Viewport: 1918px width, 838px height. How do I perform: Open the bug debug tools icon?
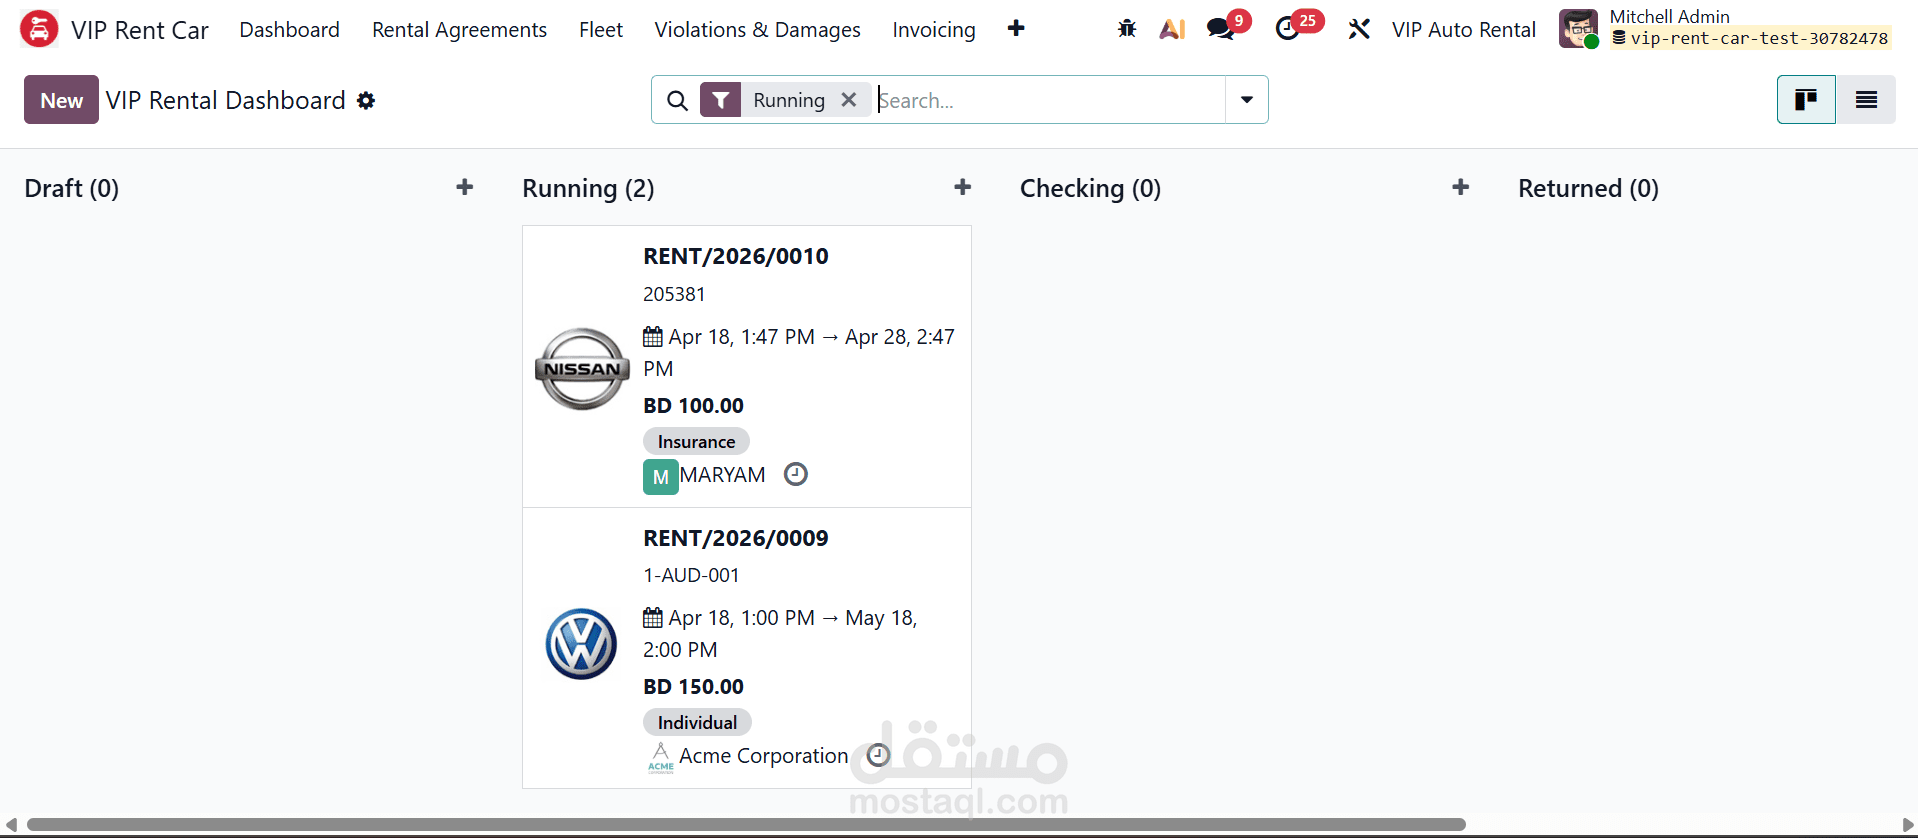click(x=1127, y=29)
